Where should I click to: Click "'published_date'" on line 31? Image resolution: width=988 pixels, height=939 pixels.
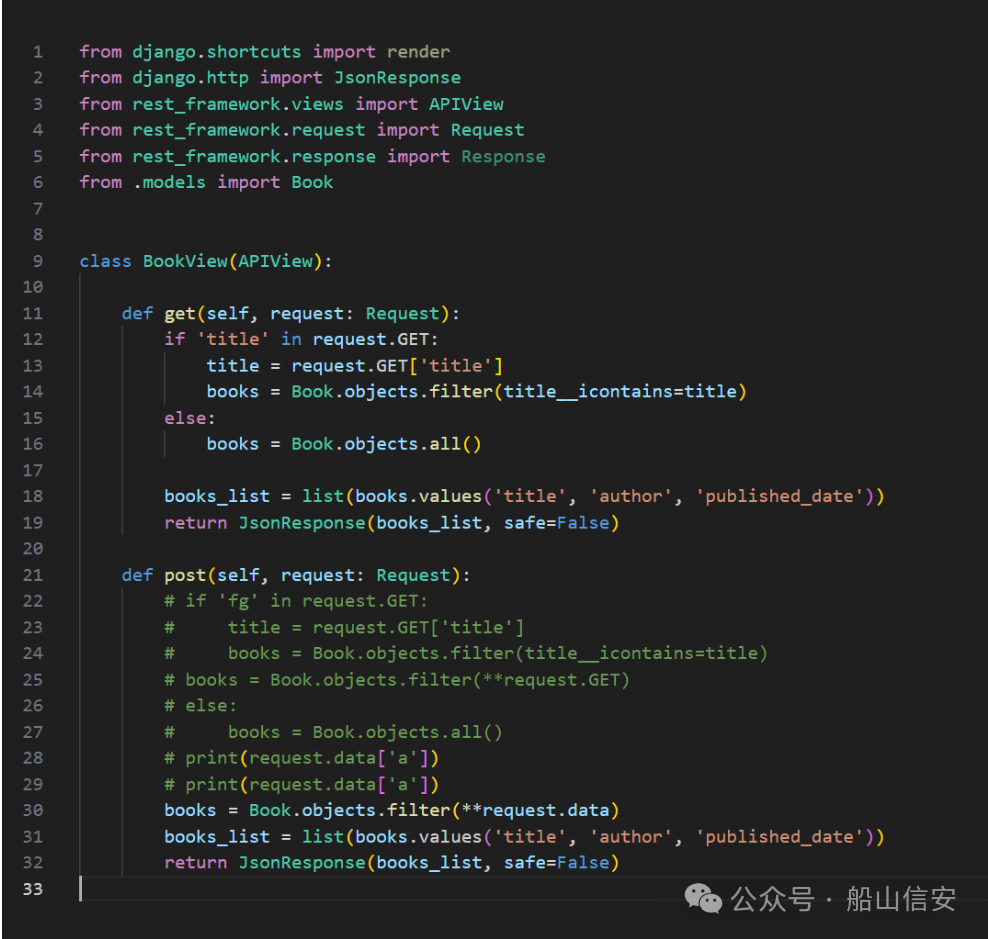779,836
